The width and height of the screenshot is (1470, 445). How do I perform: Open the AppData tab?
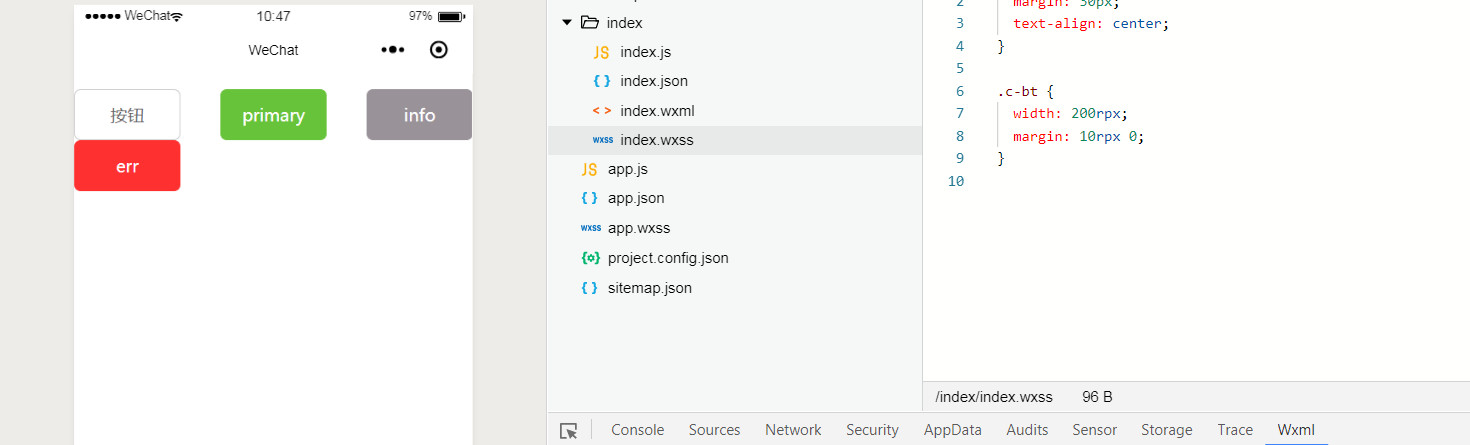coord(952,430)
